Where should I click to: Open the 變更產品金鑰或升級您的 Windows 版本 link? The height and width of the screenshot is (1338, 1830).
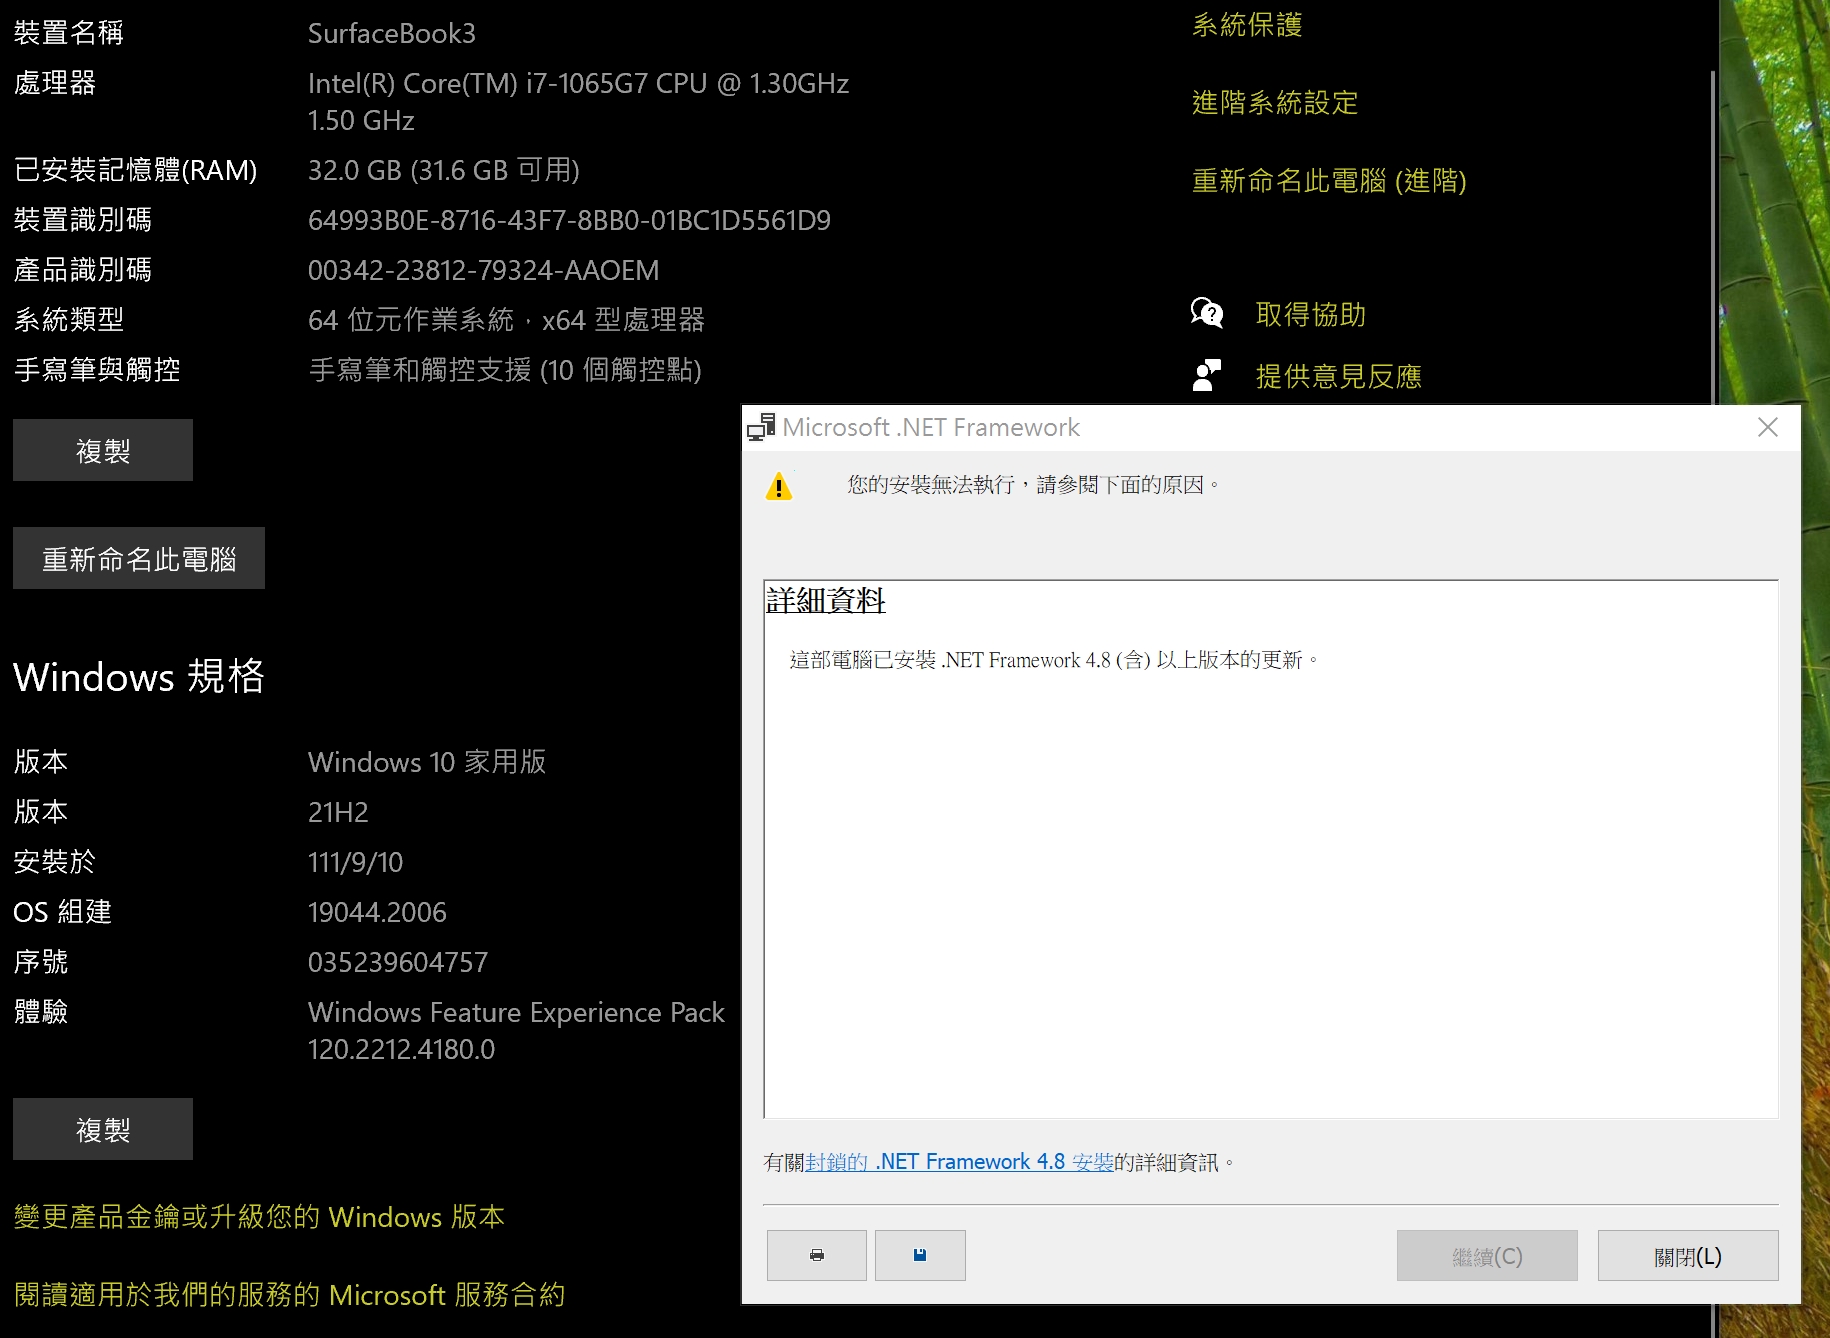click(x=259, y=1217)
